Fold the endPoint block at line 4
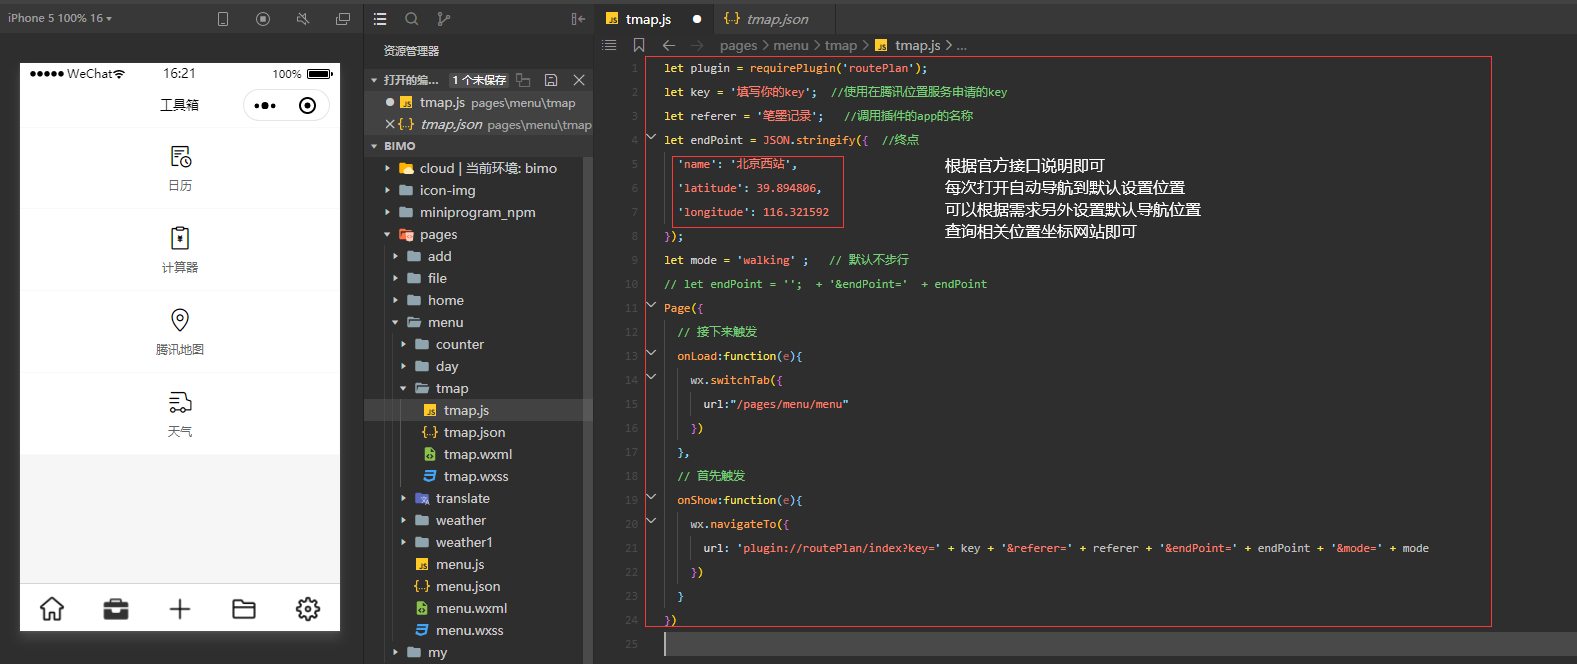Image resolution: width=1577 pixels, height=664 pixels. 651,137
